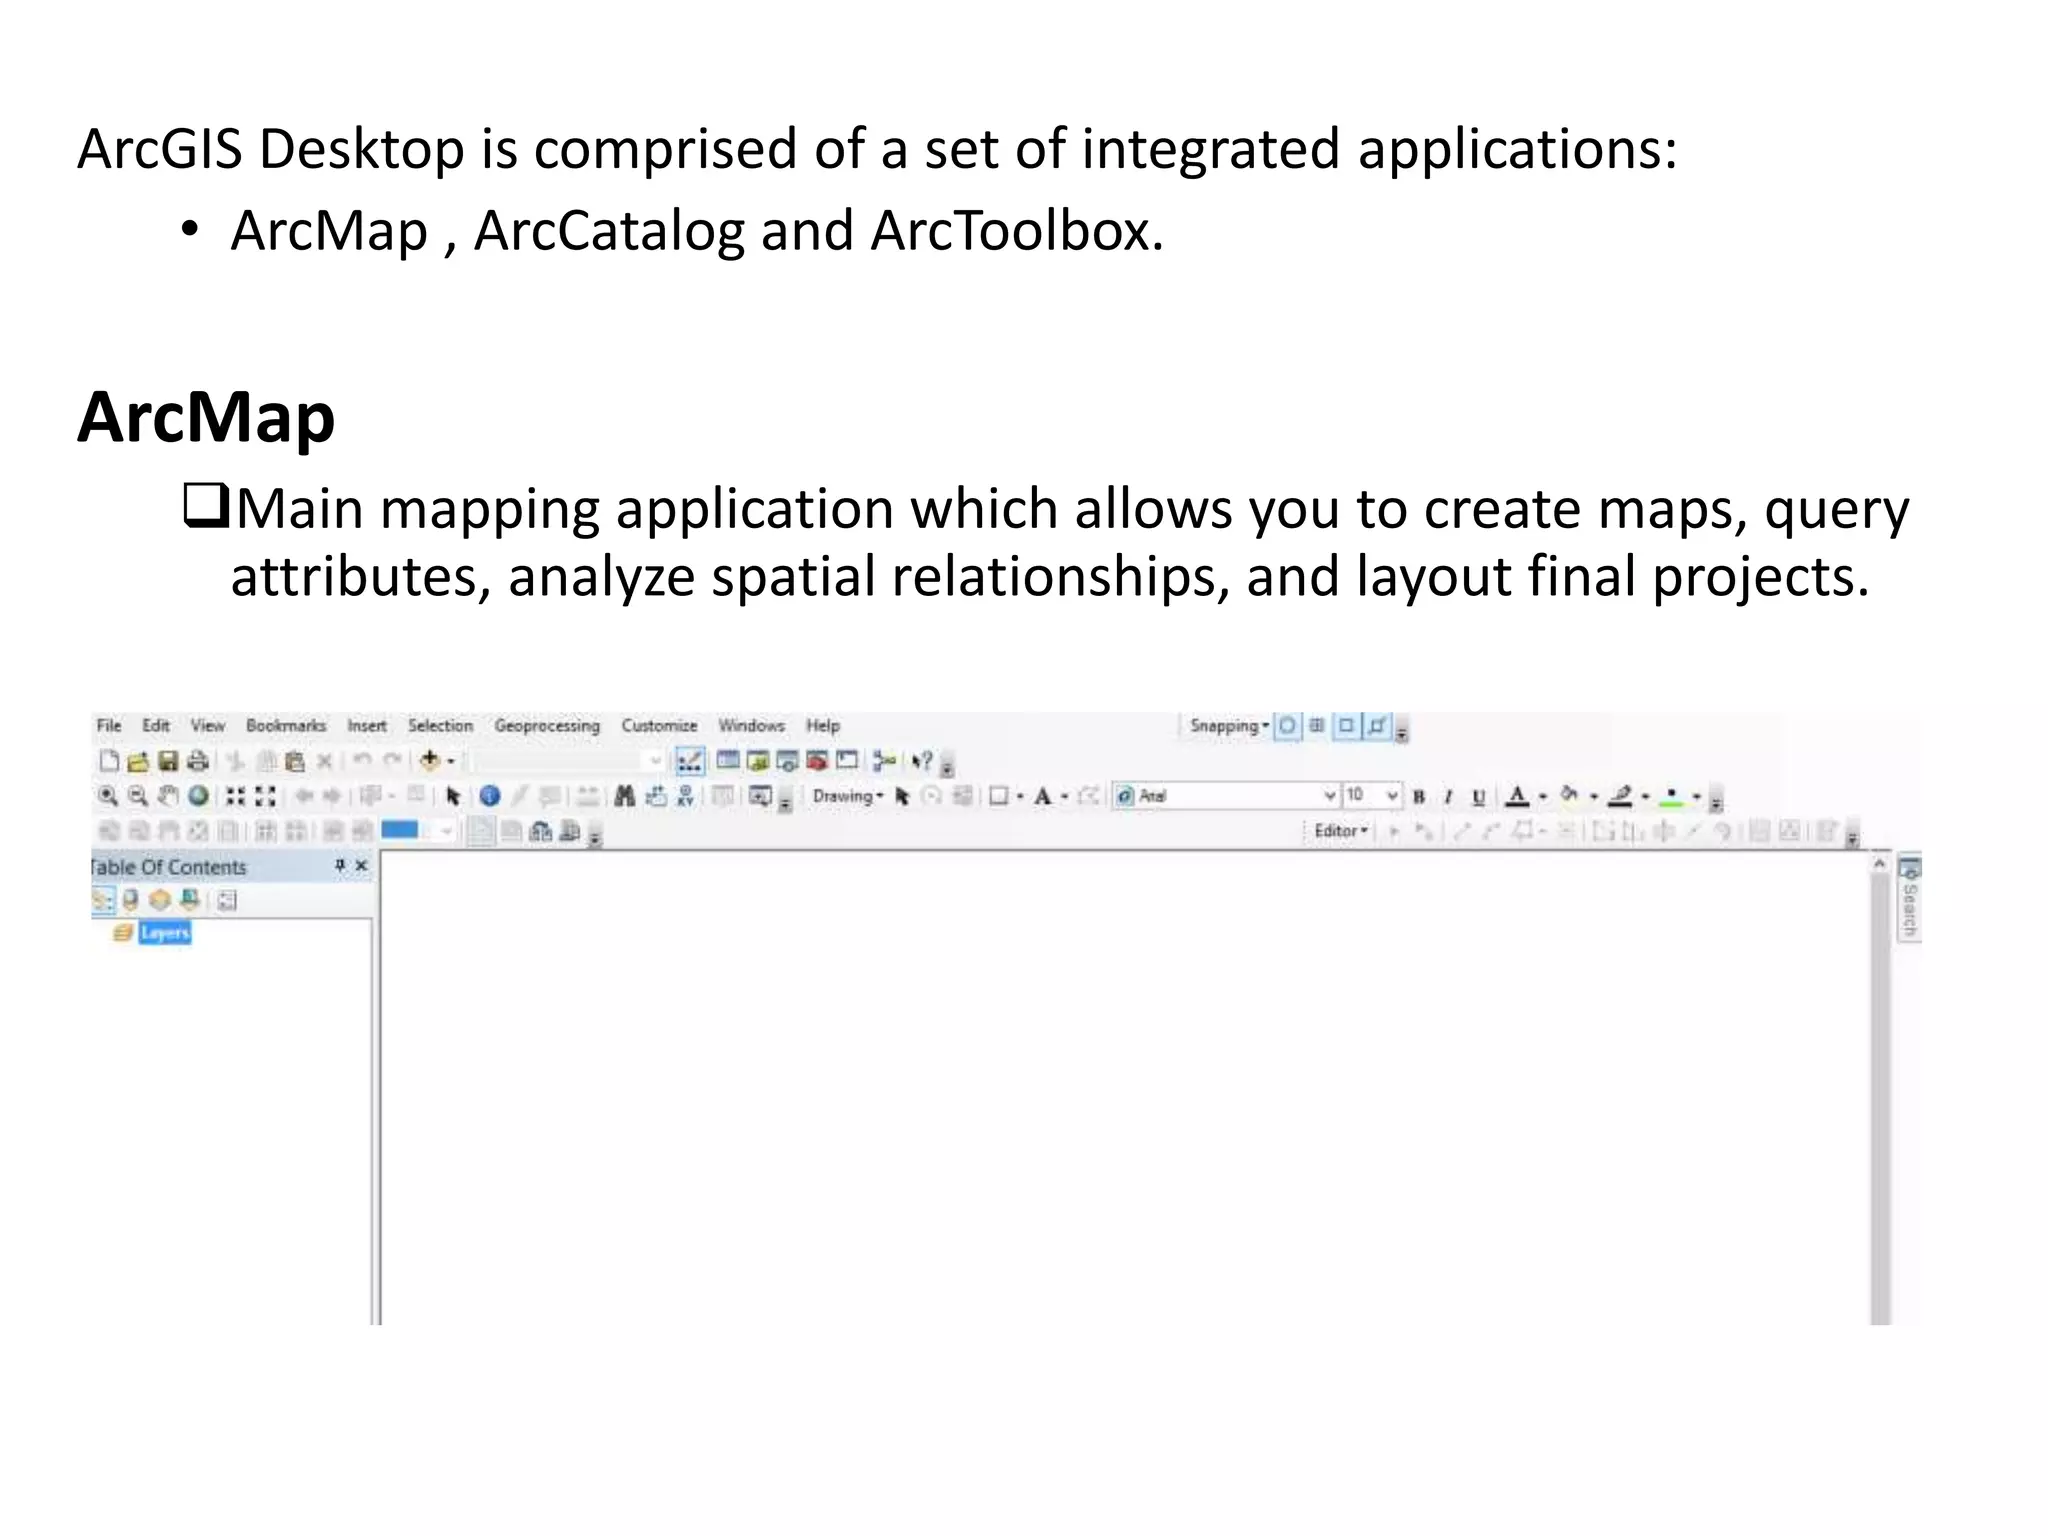Toggle Point Snapping
Screen dimensions: 2048x1536
(1287, 725)
